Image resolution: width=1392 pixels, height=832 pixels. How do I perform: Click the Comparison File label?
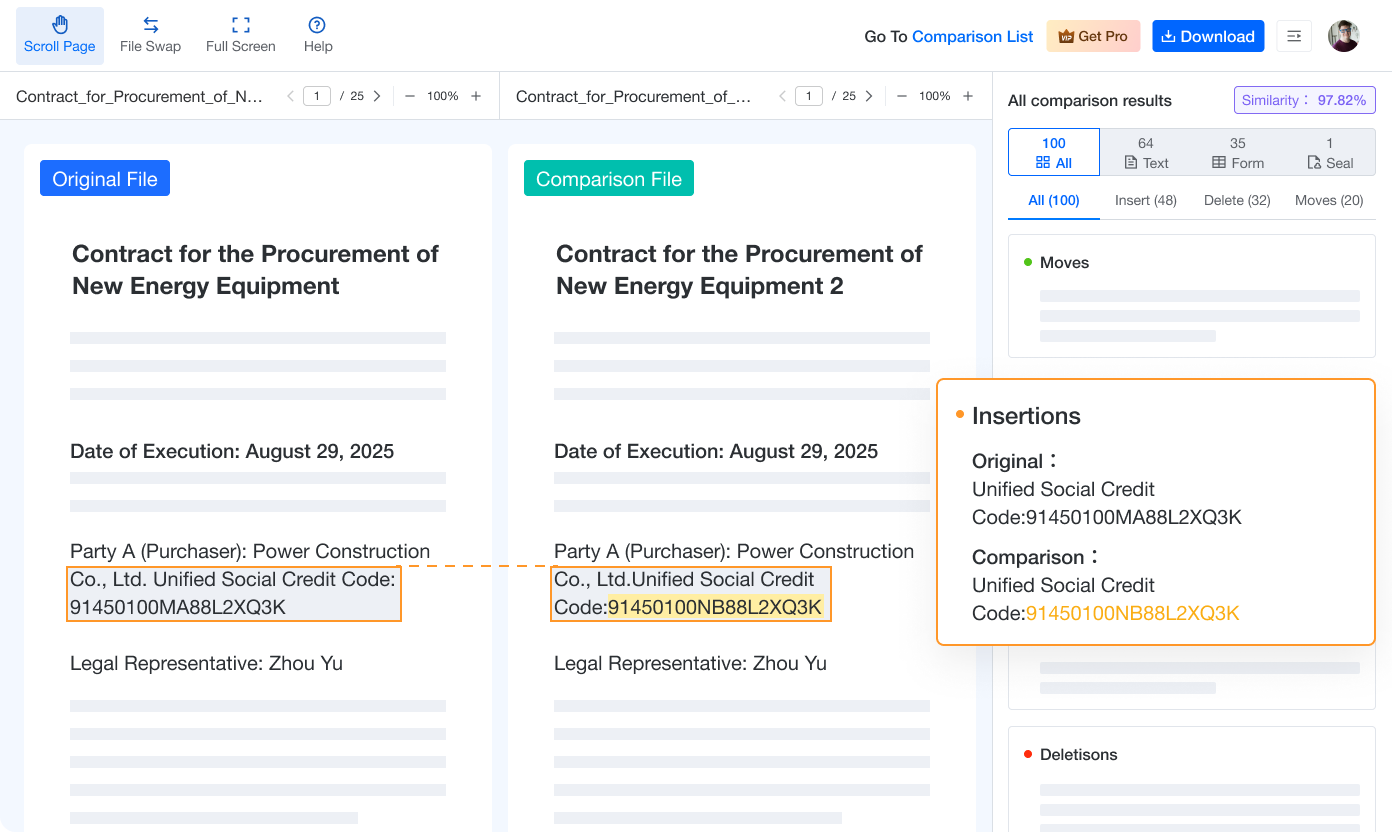609,179
